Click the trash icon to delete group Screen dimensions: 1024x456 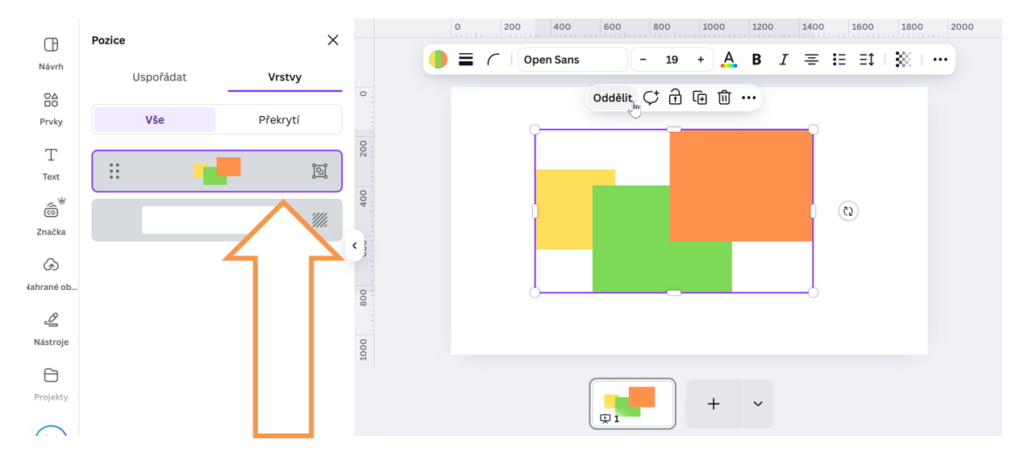pyautogui.click(x=724, y=98)
